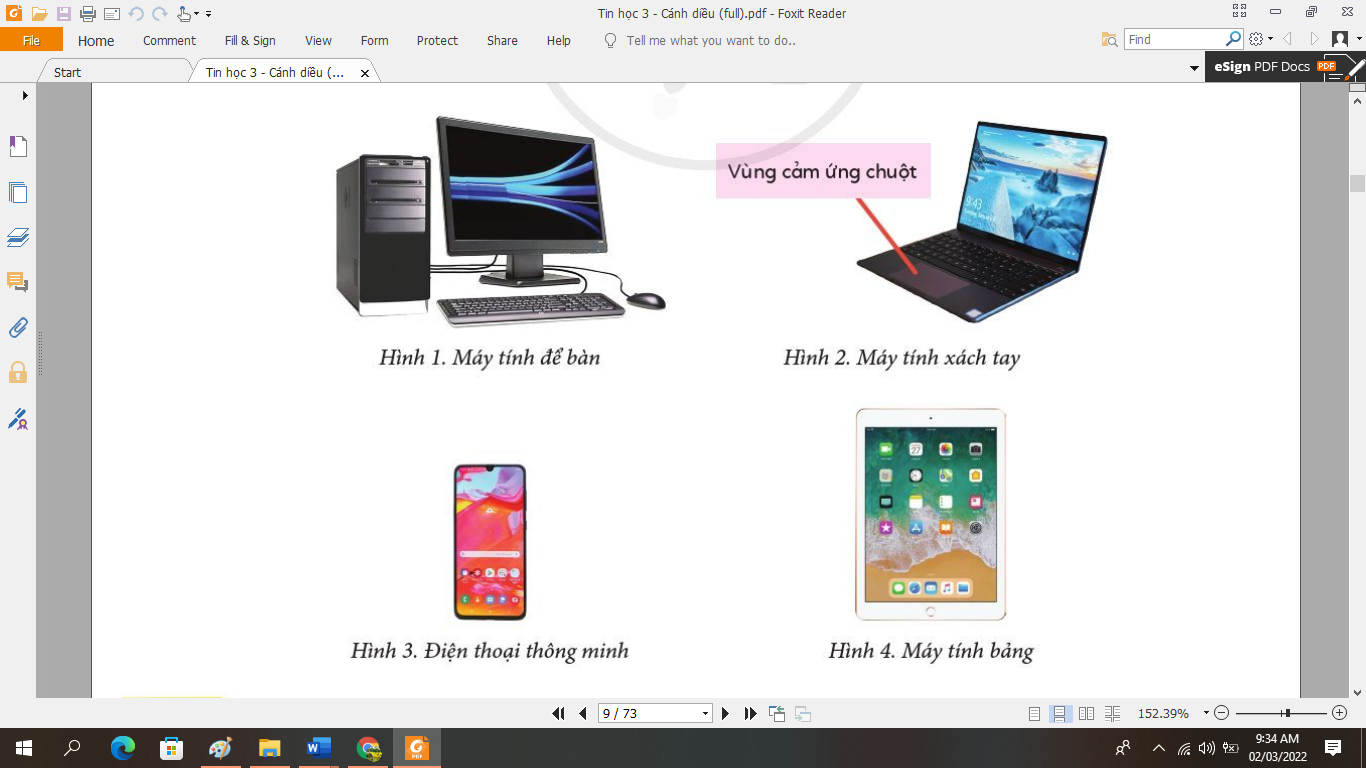Viewport: 1366px width, 768px height.
Task: Open the page number dropdown
Action: click(x=705, y=713)
